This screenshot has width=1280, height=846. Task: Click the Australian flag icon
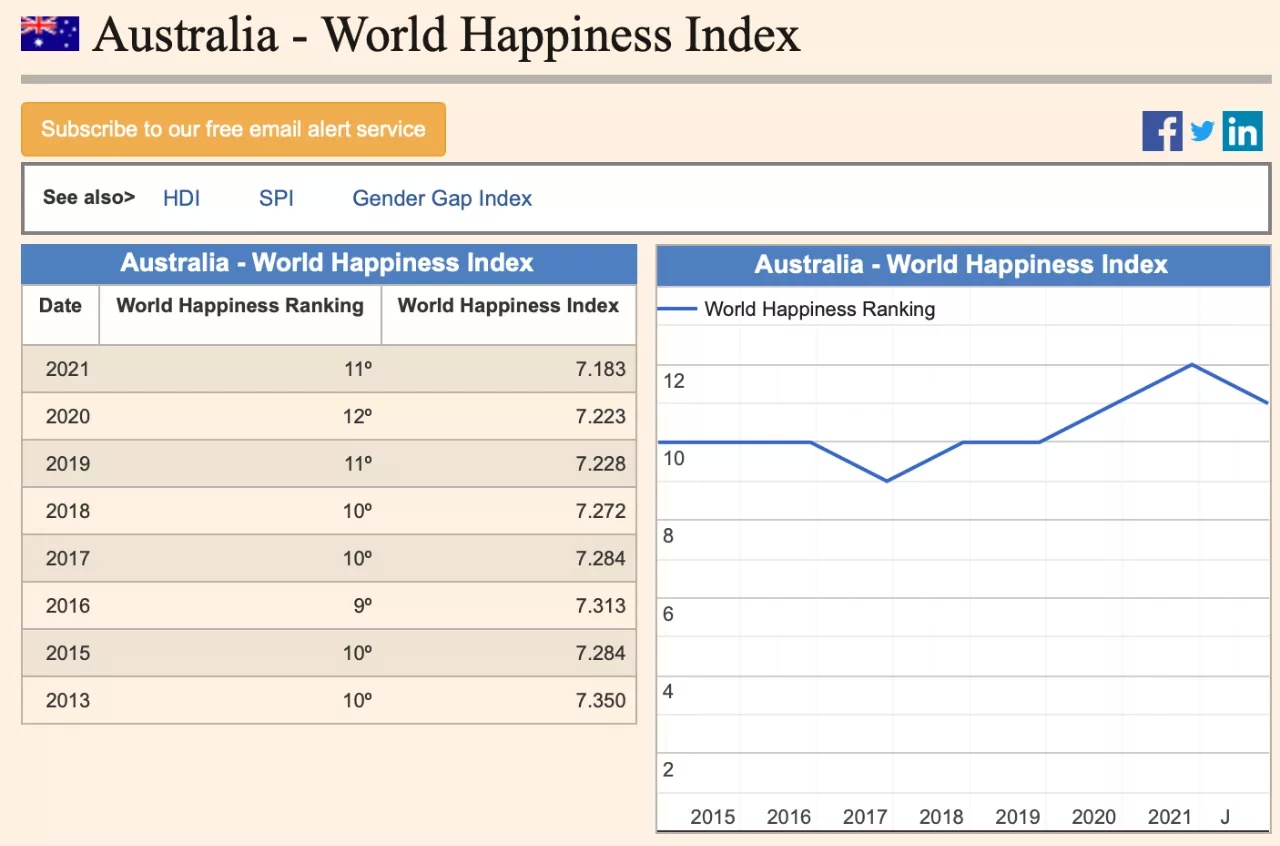50,34
